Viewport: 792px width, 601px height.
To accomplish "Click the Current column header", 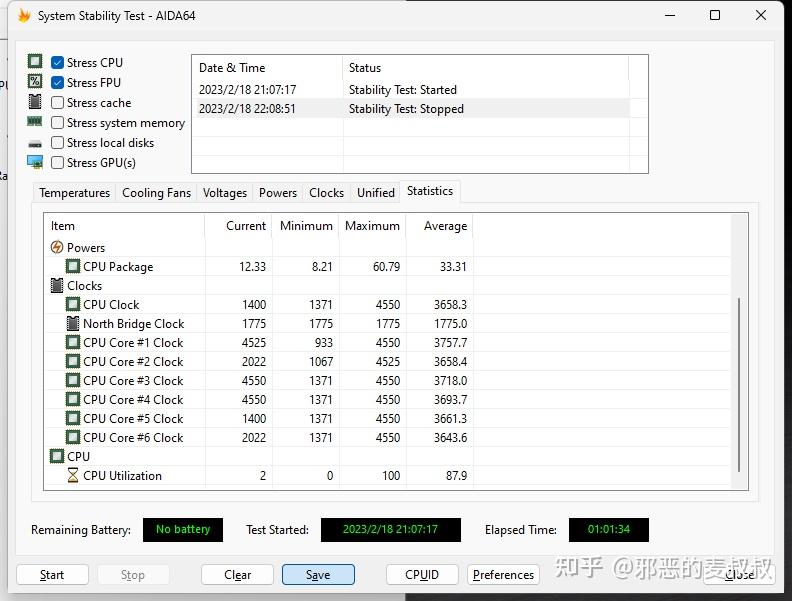I will 238,226.
